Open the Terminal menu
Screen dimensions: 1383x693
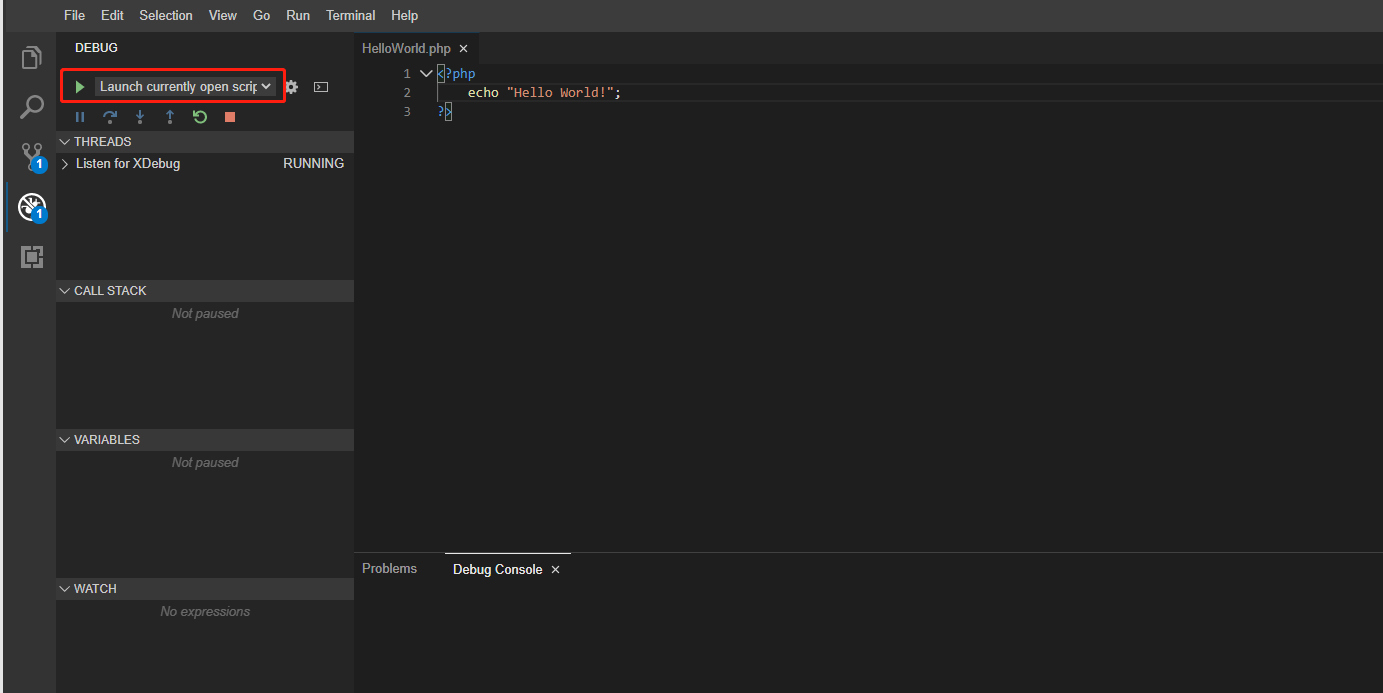tap(351, 15)
